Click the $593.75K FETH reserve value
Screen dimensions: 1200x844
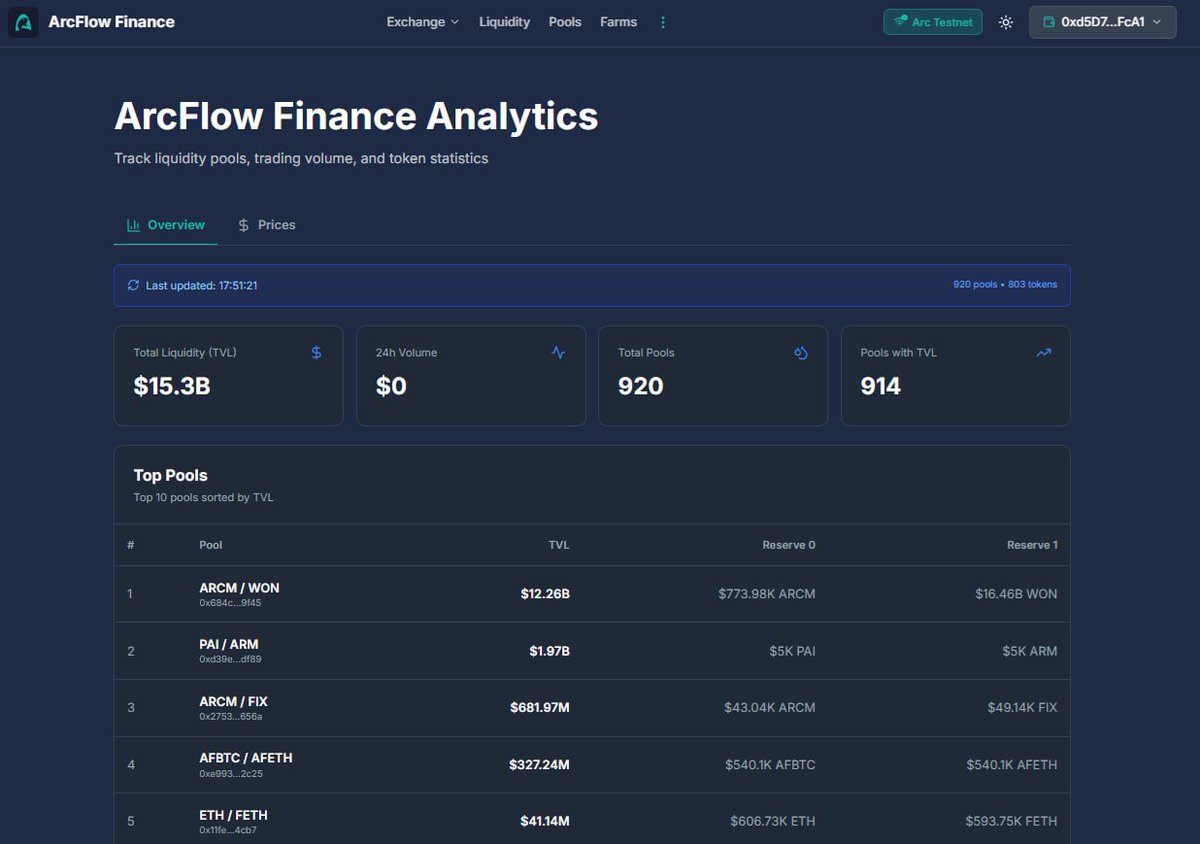click(x=1011, y=821)
